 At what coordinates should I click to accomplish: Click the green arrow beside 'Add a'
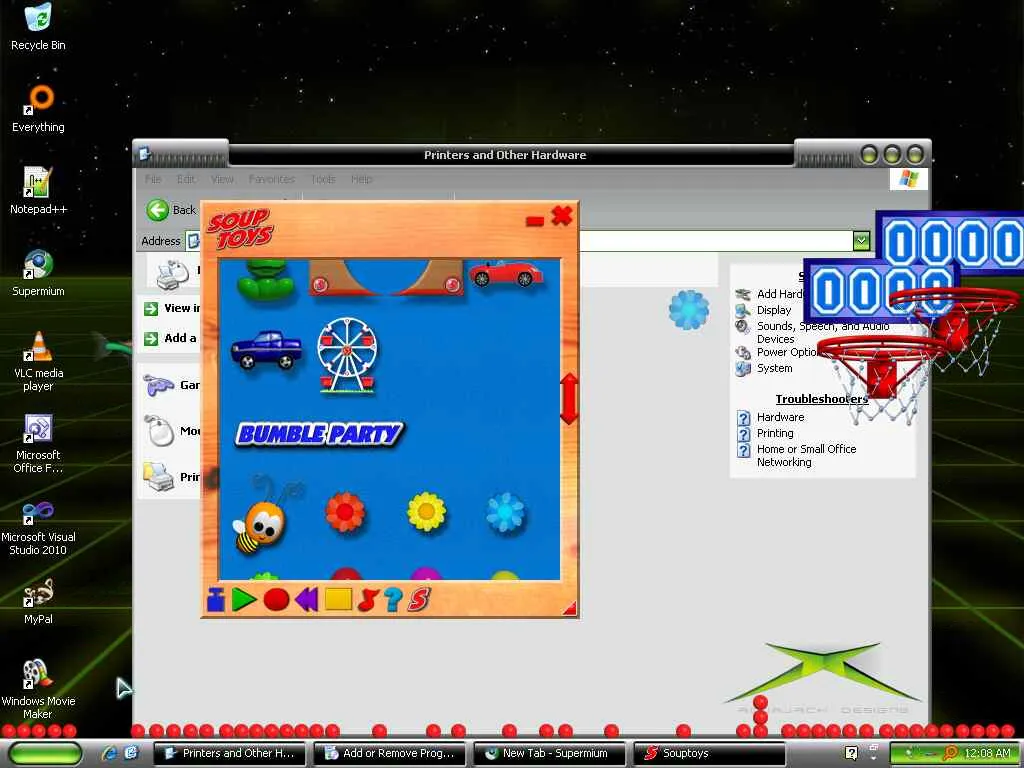(151, 338)
